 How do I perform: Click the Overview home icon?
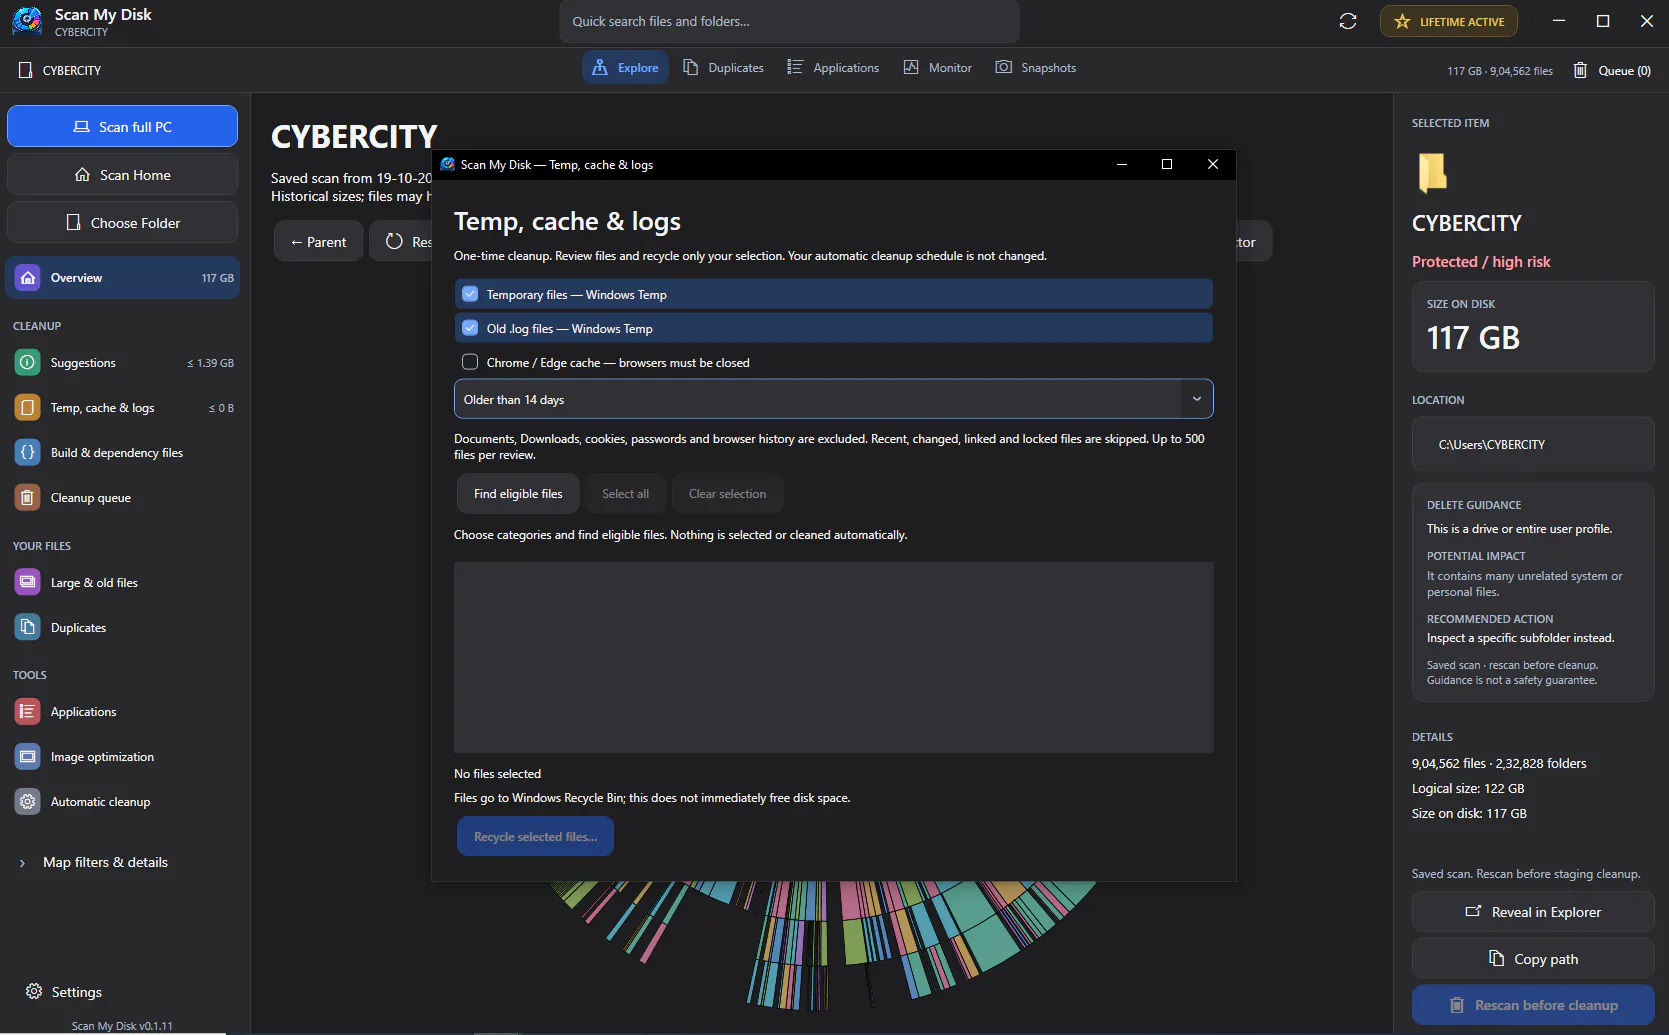pyautogui.click(x=28, y=277)
